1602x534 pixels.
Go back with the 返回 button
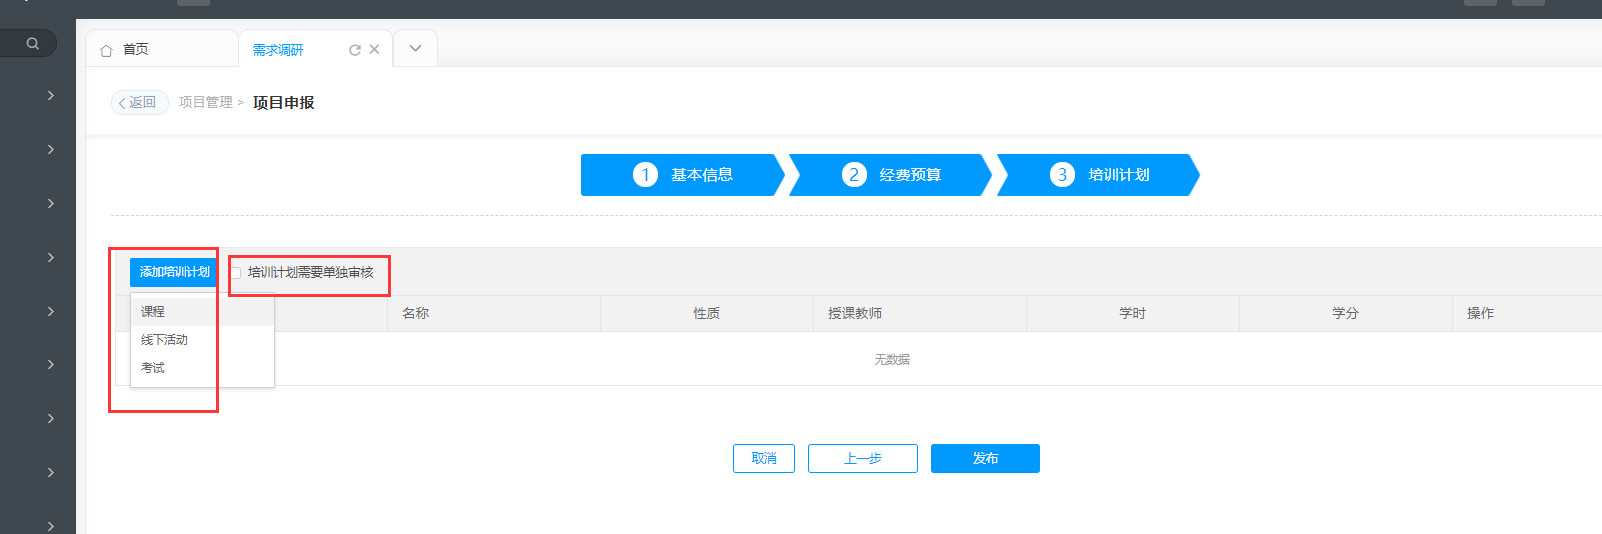point(139,102)
